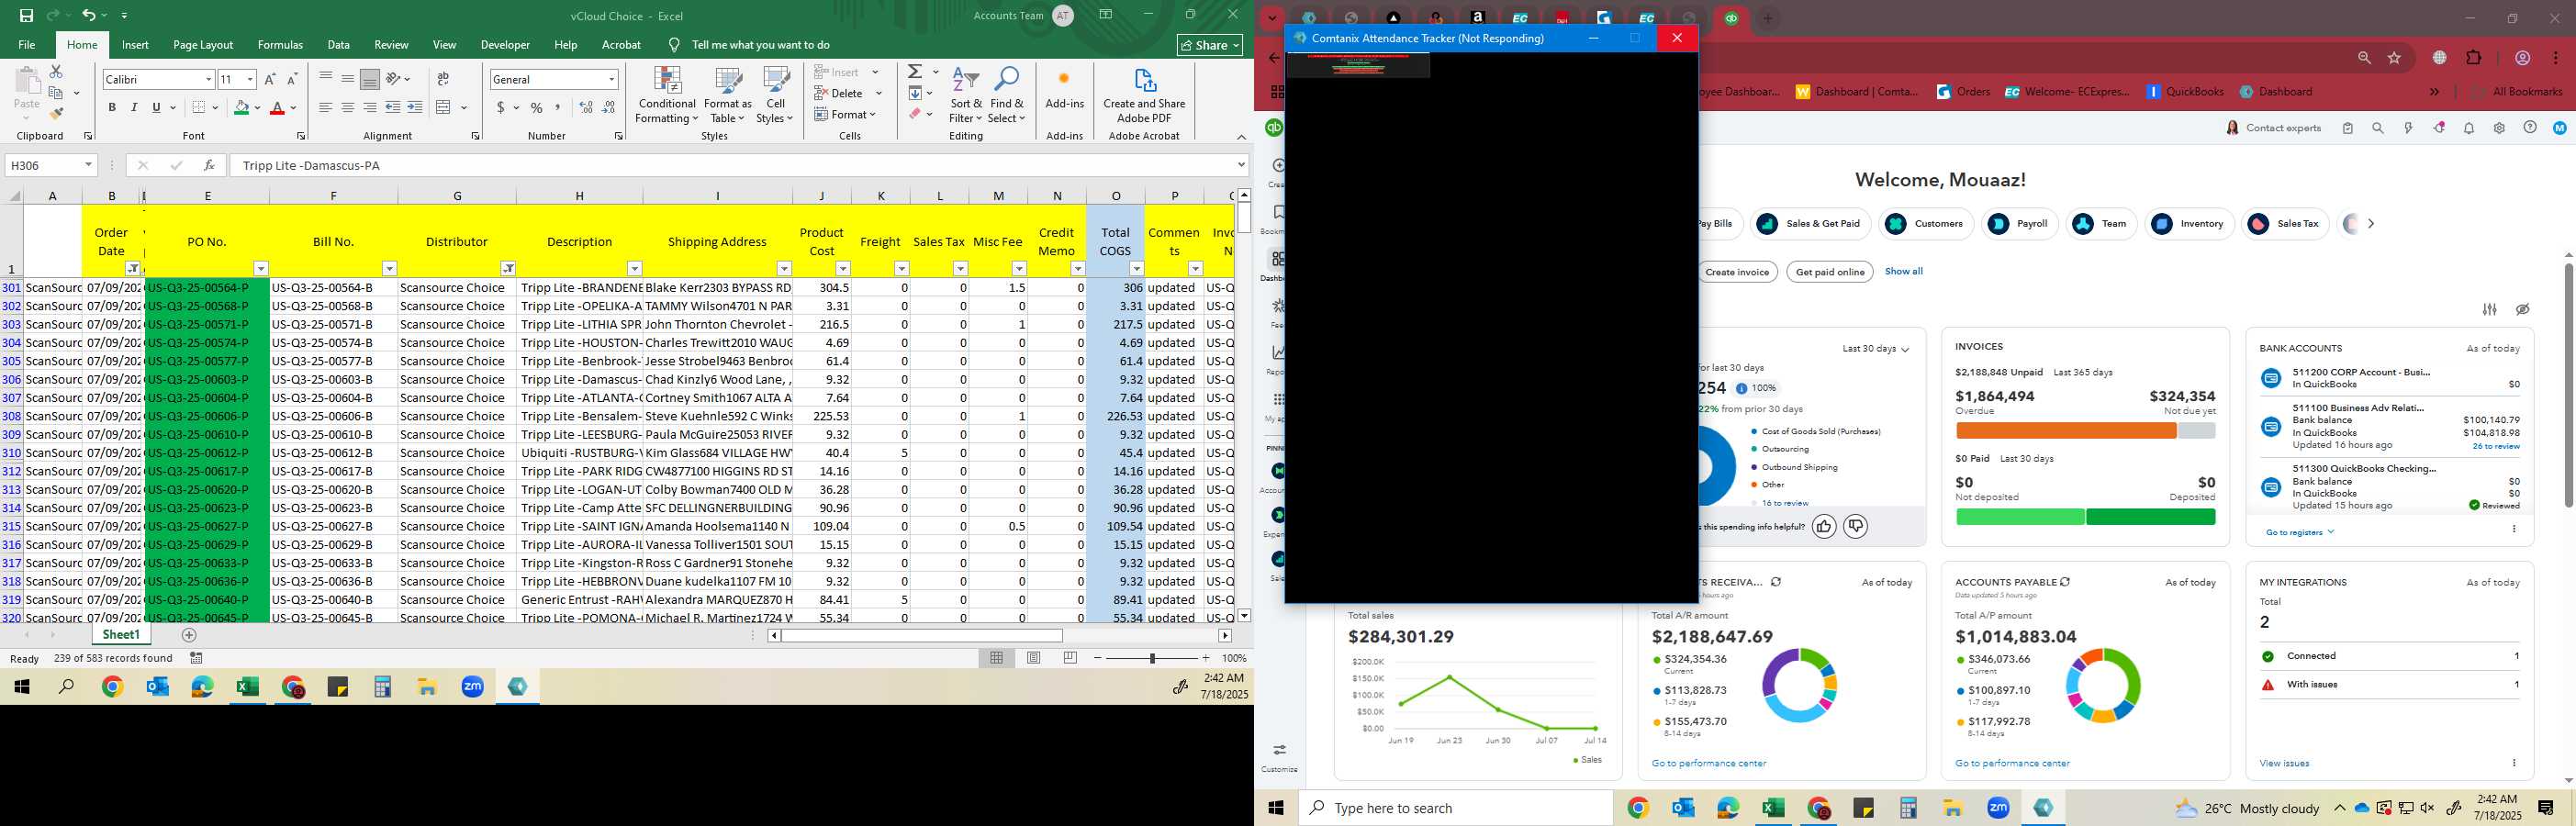Open the PO No. column filter dropdown
The image size is (2576, 826).
point(261,268)
